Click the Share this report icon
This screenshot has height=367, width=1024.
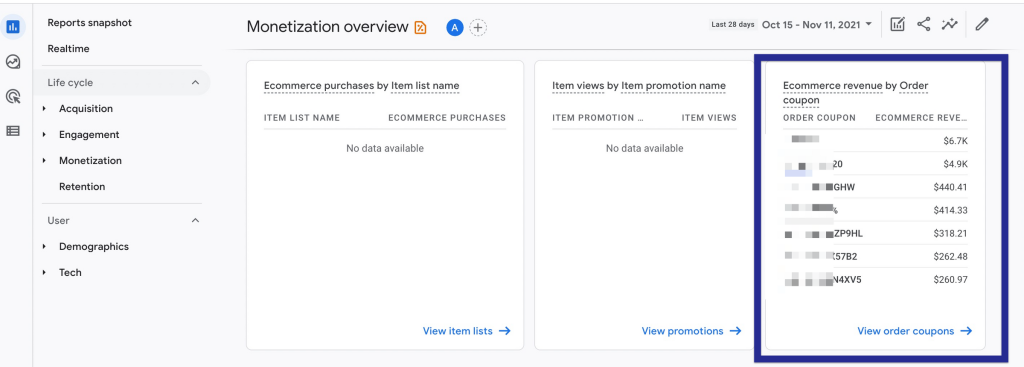923,25
